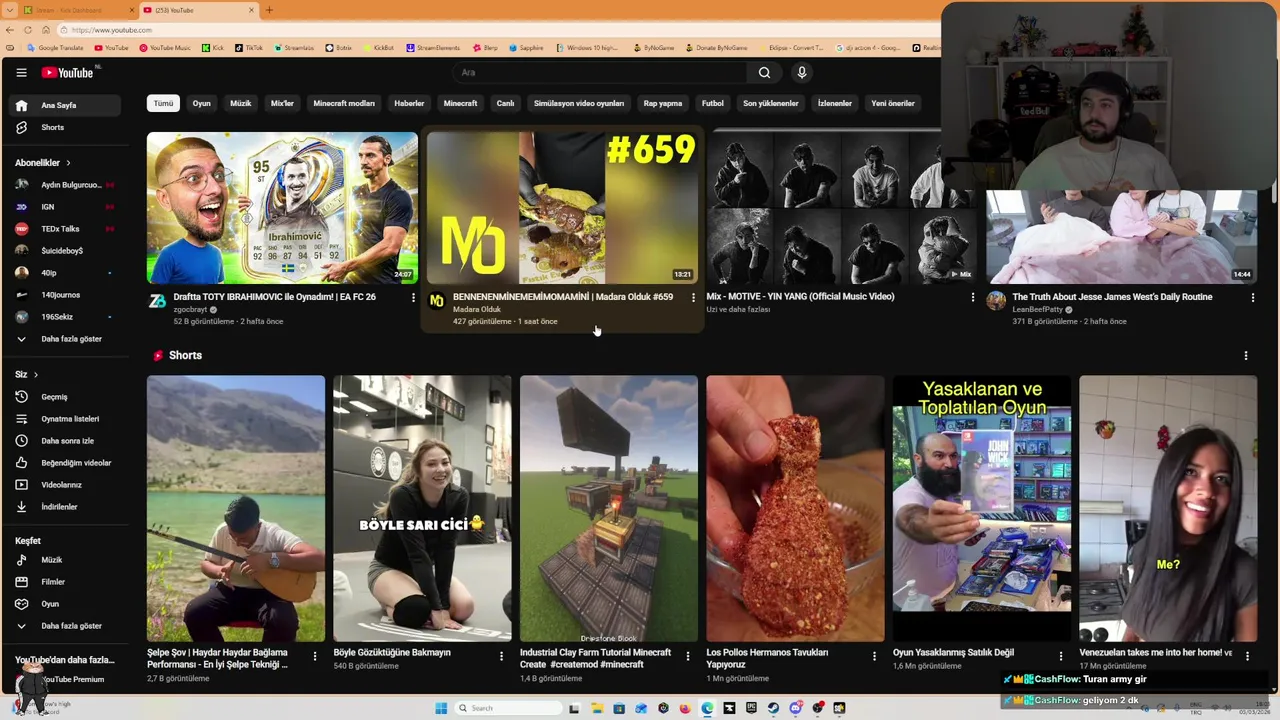Screen dimensions: 1280x720
Task: Open options for Böyle Gözüktüğüne Bakmayın short
Action: tap(501, 656)
